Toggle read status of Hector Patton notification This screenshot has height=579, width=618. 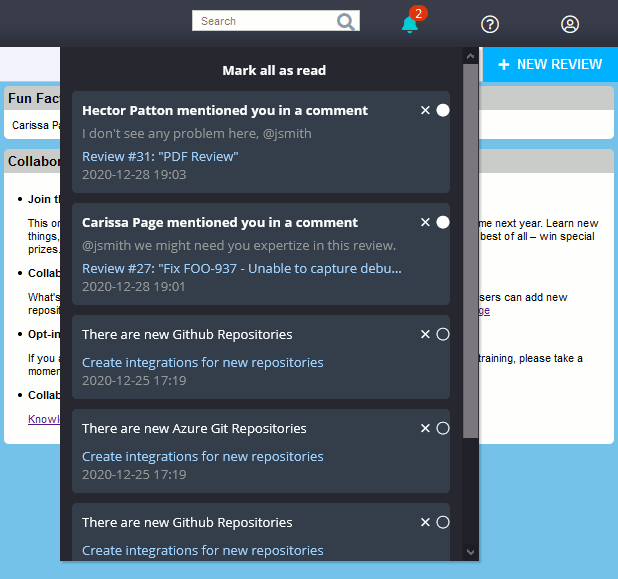443,111
